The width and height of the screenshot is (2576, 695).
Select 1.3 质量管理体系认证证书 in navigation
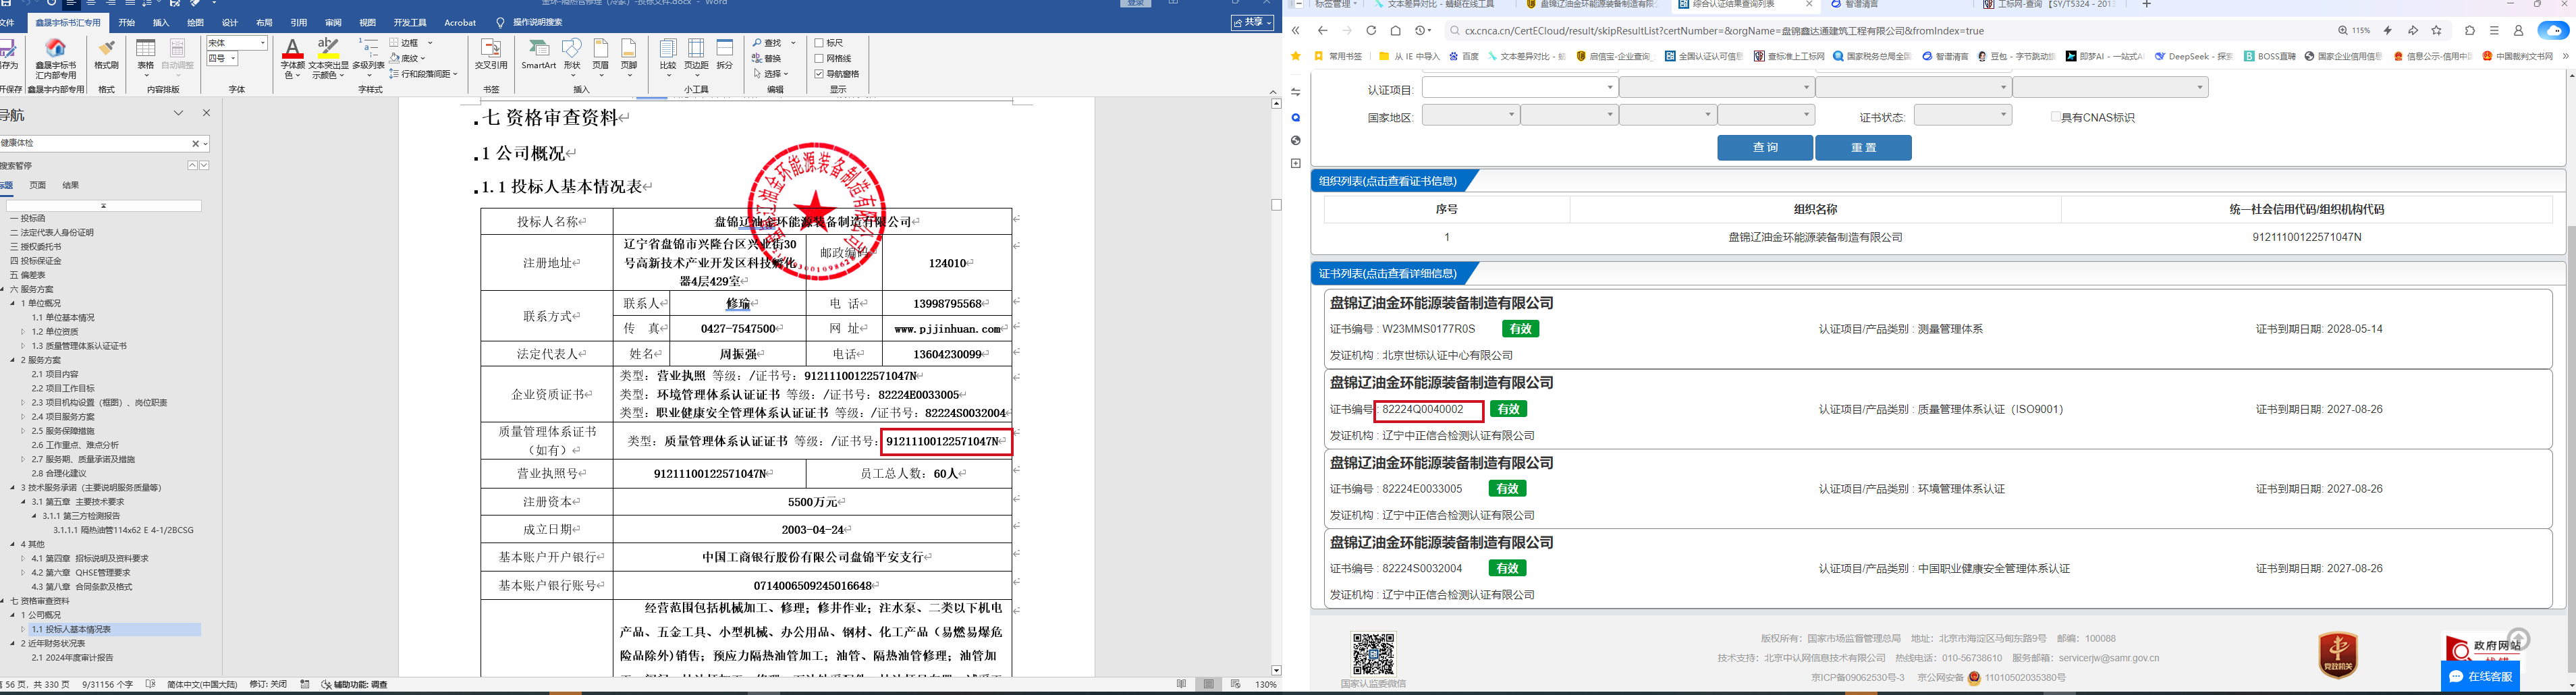tap(79, 346)
